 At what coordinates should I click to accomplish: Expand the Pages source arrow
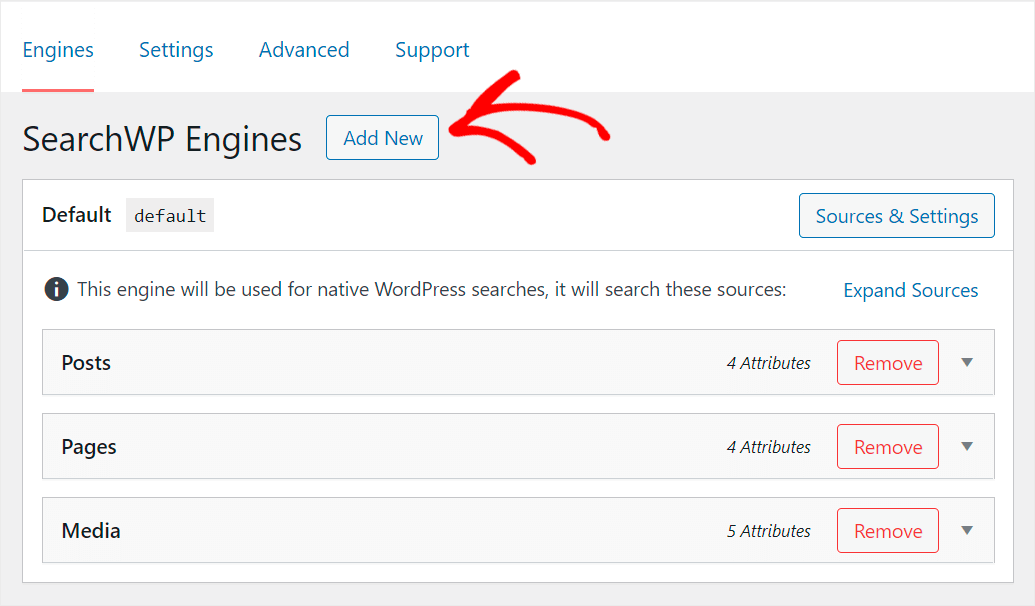pos(967,447)
